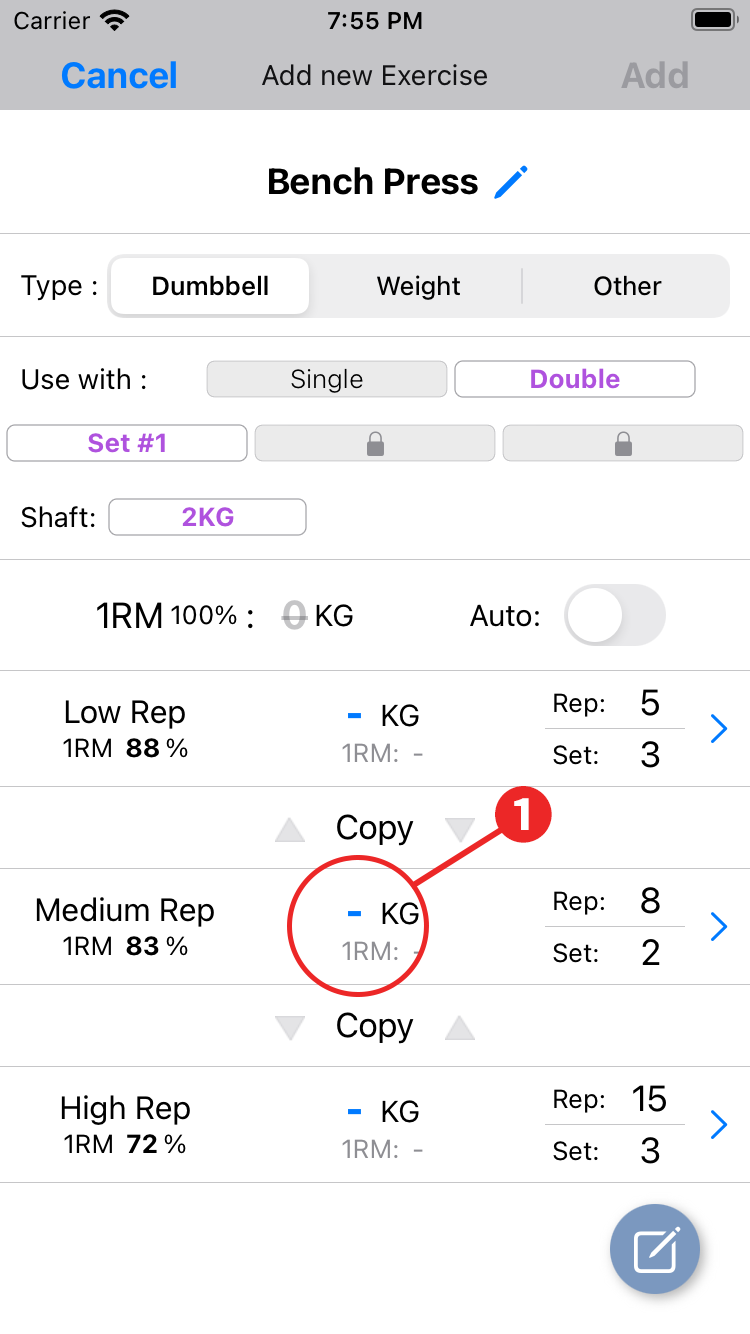
Task: Tap the first locked set slot
Action: 375,444
